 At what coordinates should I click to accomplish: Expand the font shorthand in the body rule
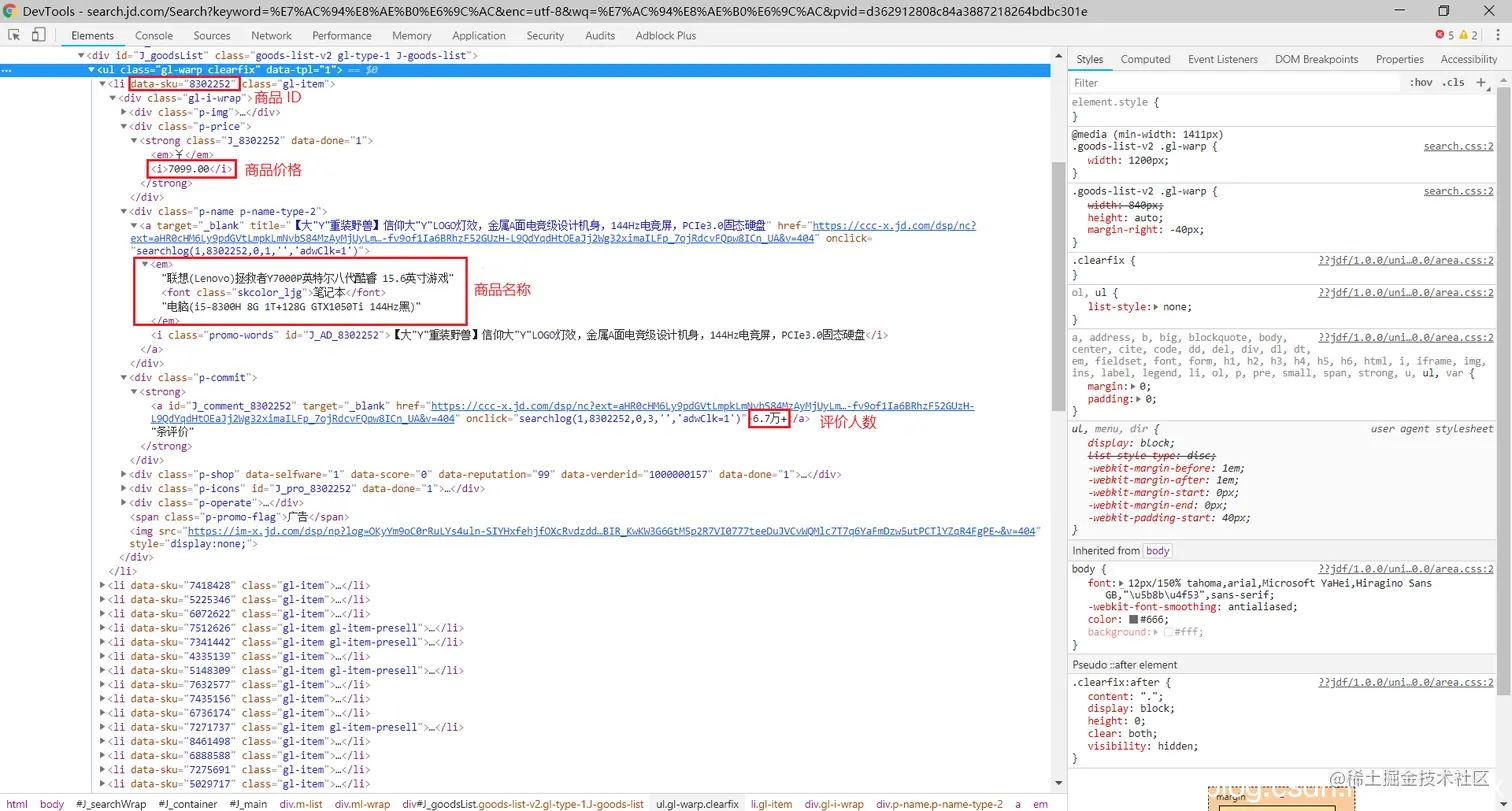pos(1121,582)
